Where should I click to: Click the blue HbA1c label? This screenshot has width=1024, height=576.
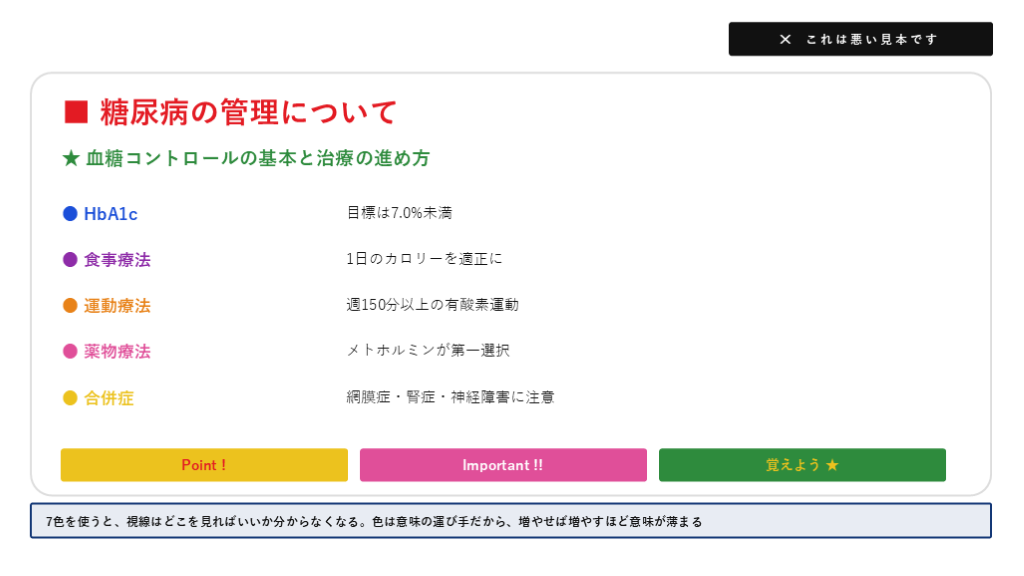click(110, 214)
